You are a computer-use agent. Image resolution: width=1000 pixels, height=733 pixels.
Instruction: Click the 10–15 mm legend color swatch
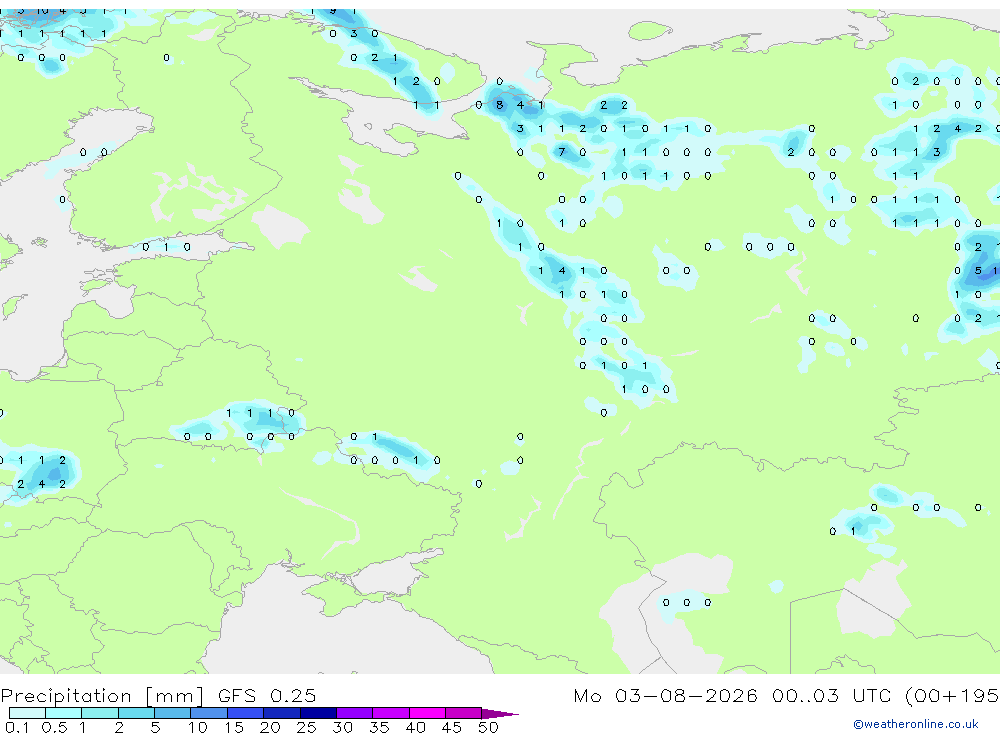point(209,713)
